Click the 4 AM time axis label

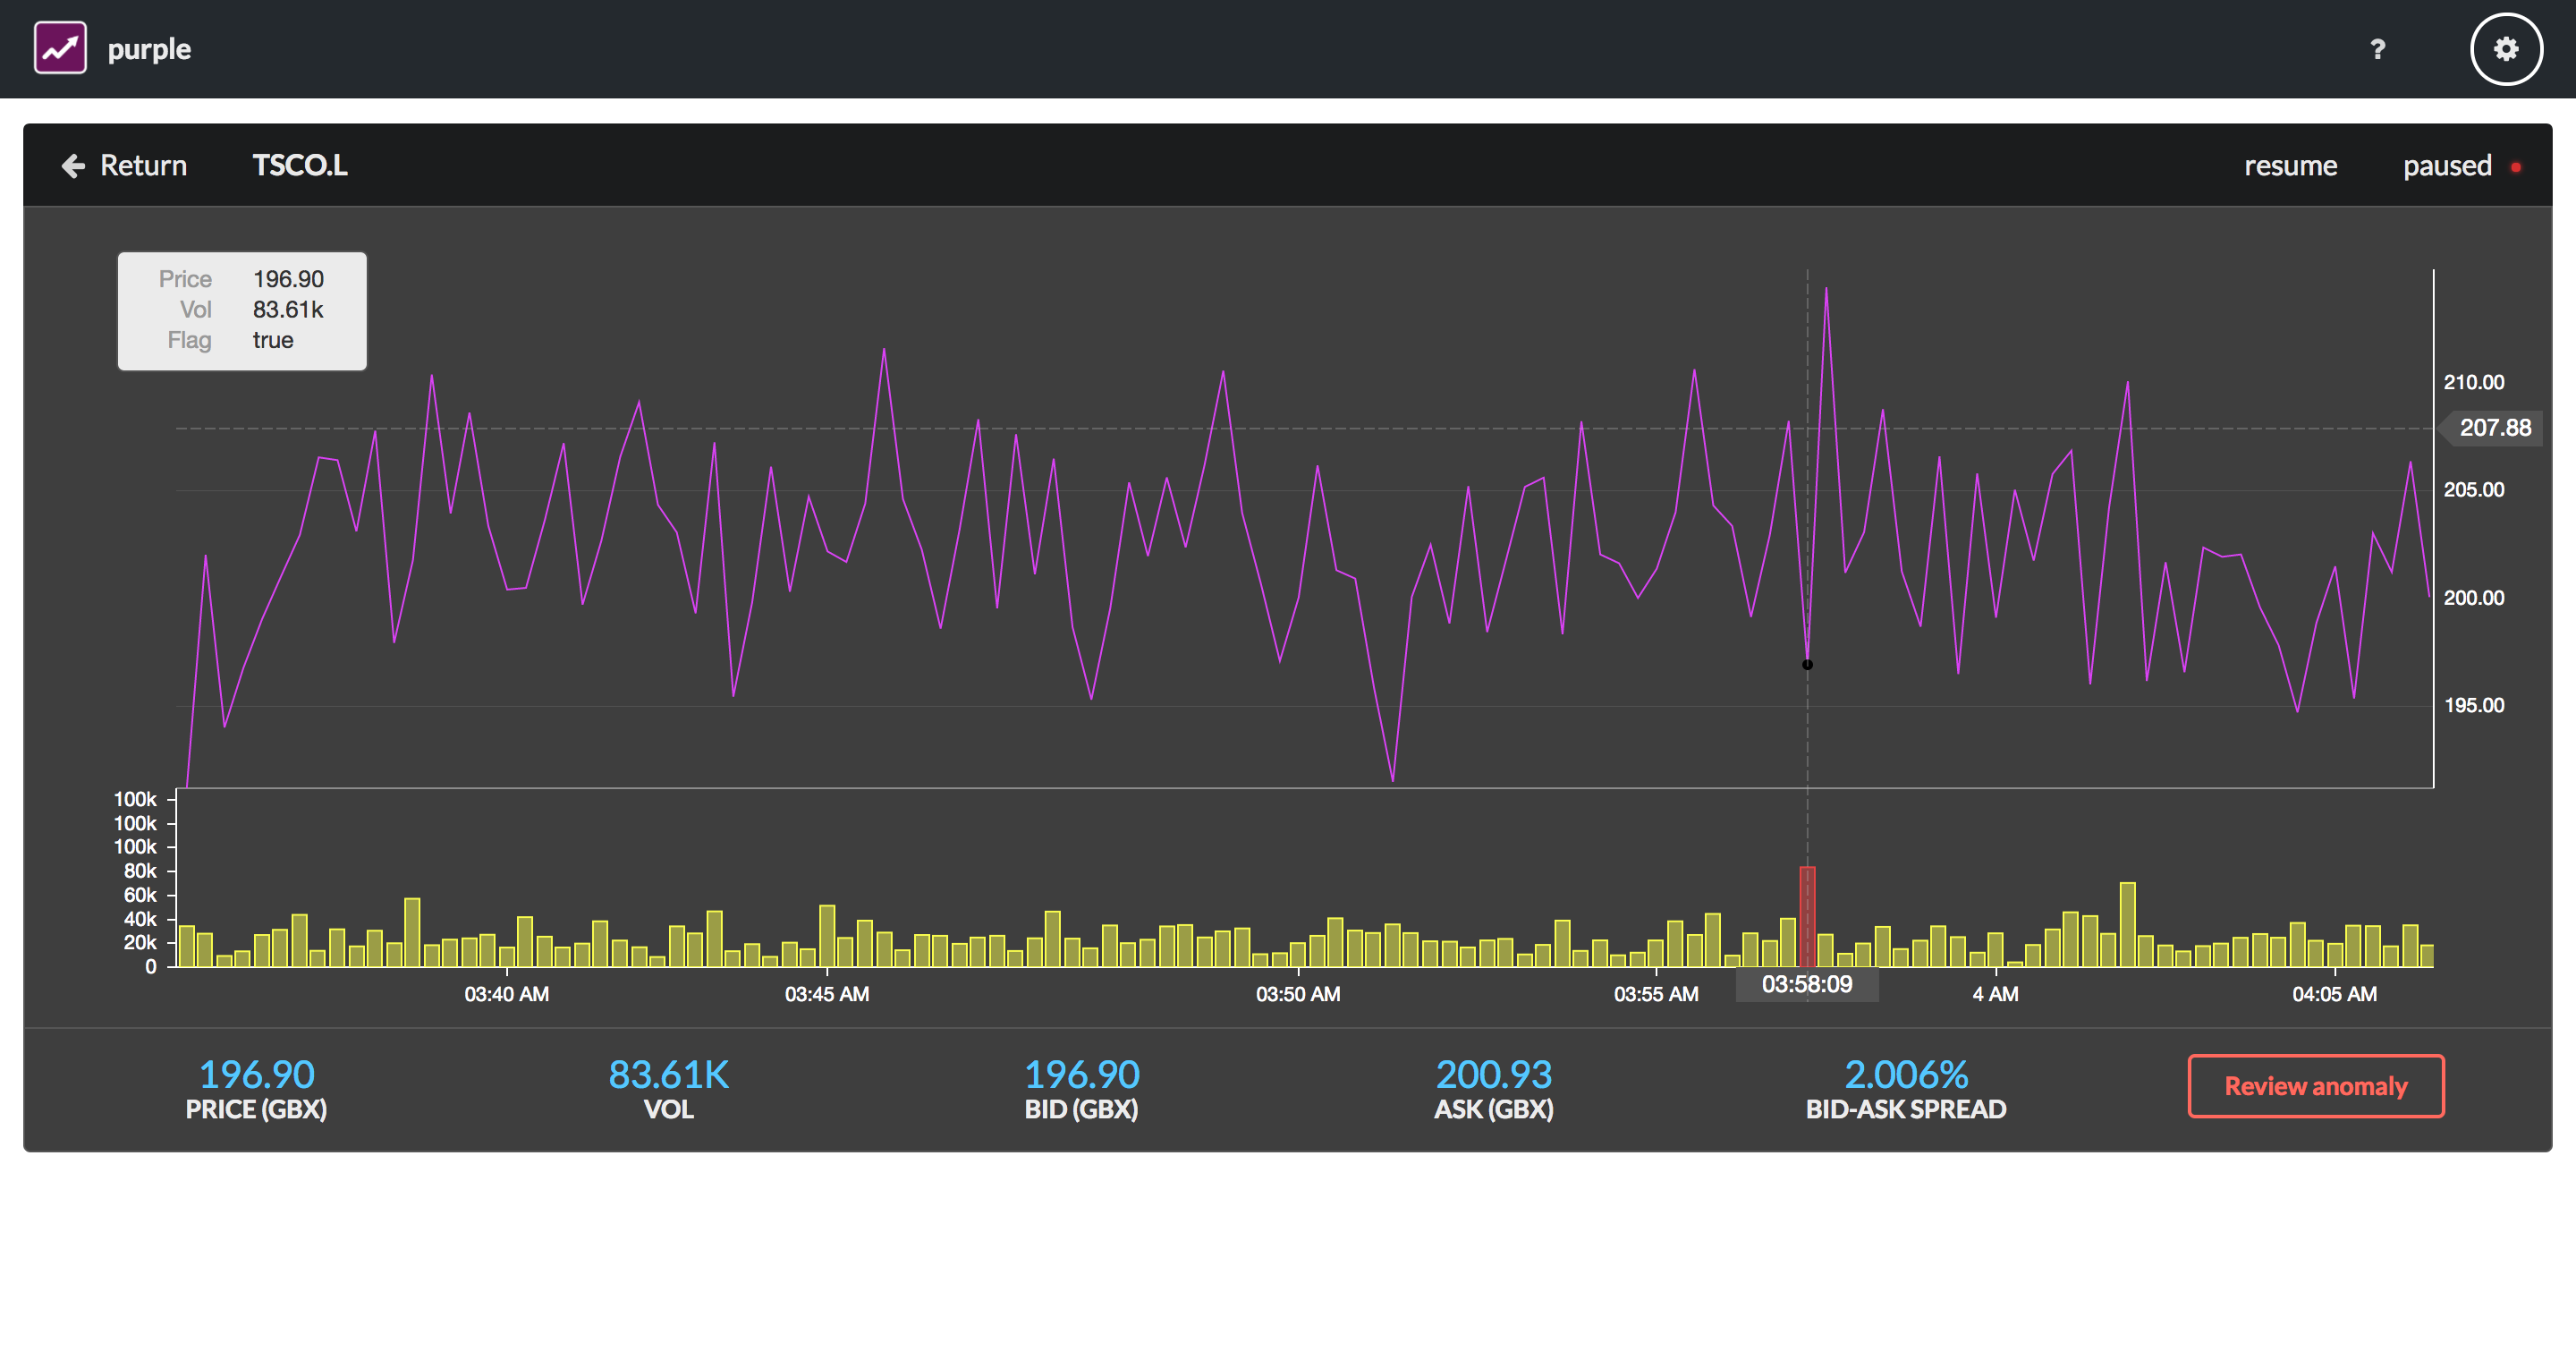(x=1995, y=994)
